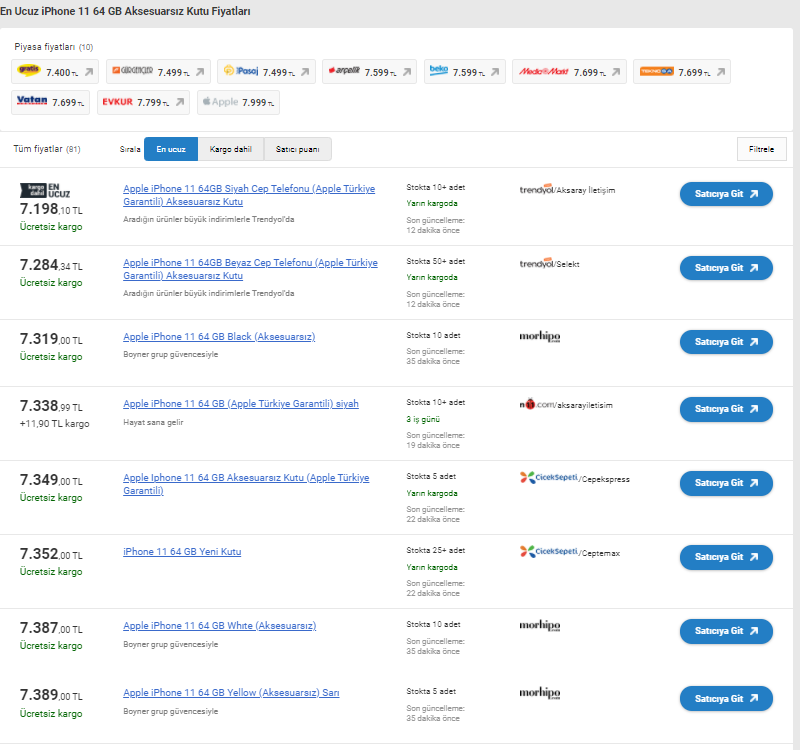The width and height of the screenshot is (800, 750).
Task: Click the ÇiçekSepeti/Ceptemax seller logo
Action: pos(570,552)
